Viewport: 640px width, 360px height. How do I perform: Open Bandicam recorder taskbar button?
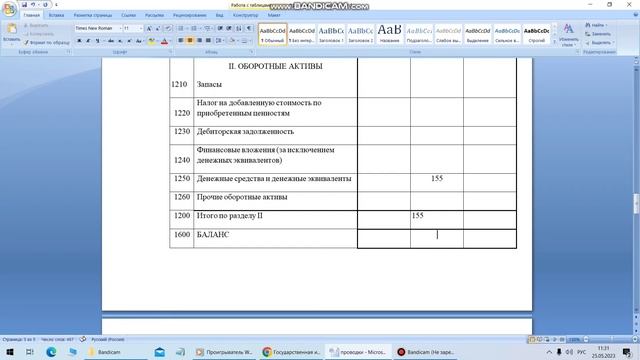click(426, 352)
